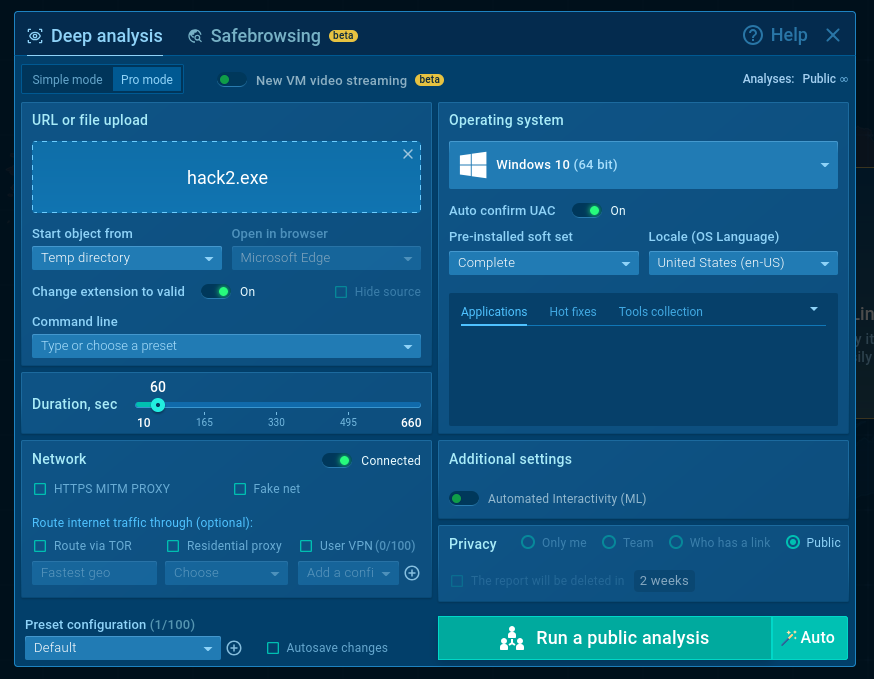Check the Autosave changes box
Image resolution: width=874 pixels, height=679 pixels.
pos(273,648)
